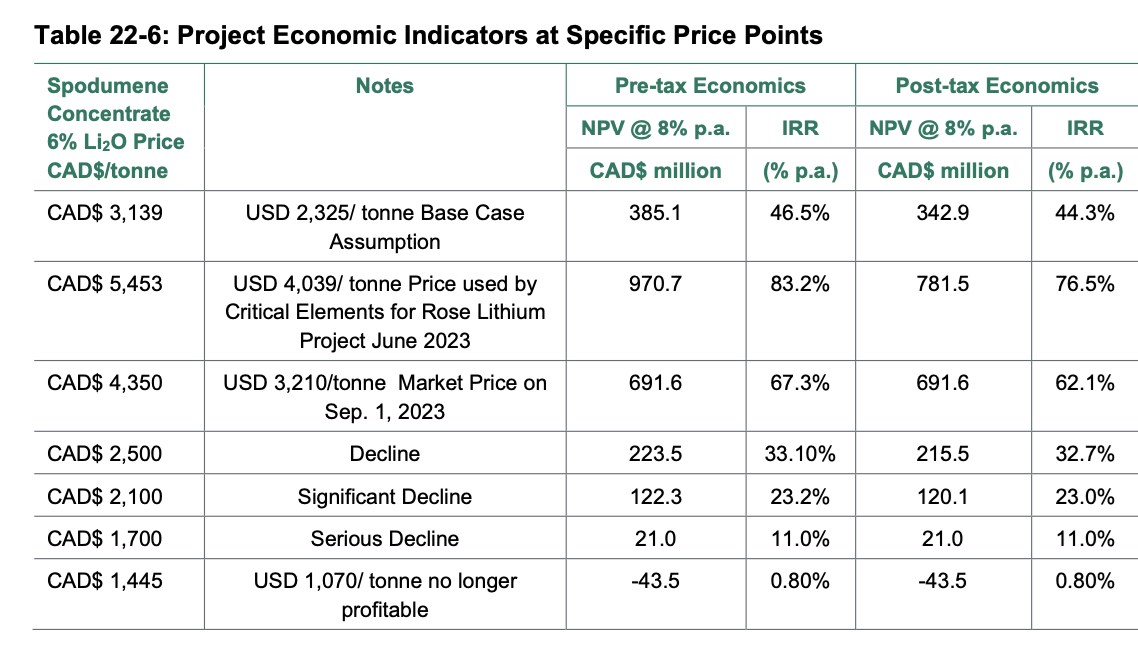Click the Rose Lithium Project note

tap(384, 312)
